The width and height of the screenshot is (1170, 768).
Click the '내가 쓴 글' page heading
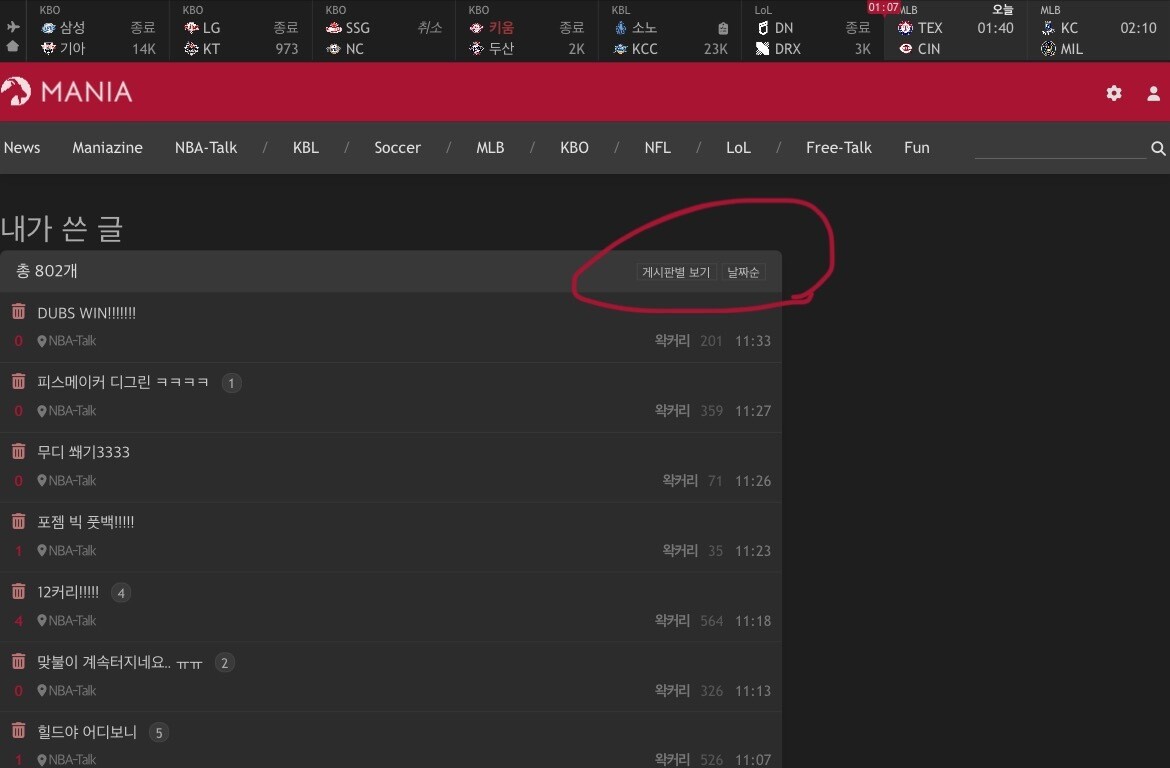(62, 228)
